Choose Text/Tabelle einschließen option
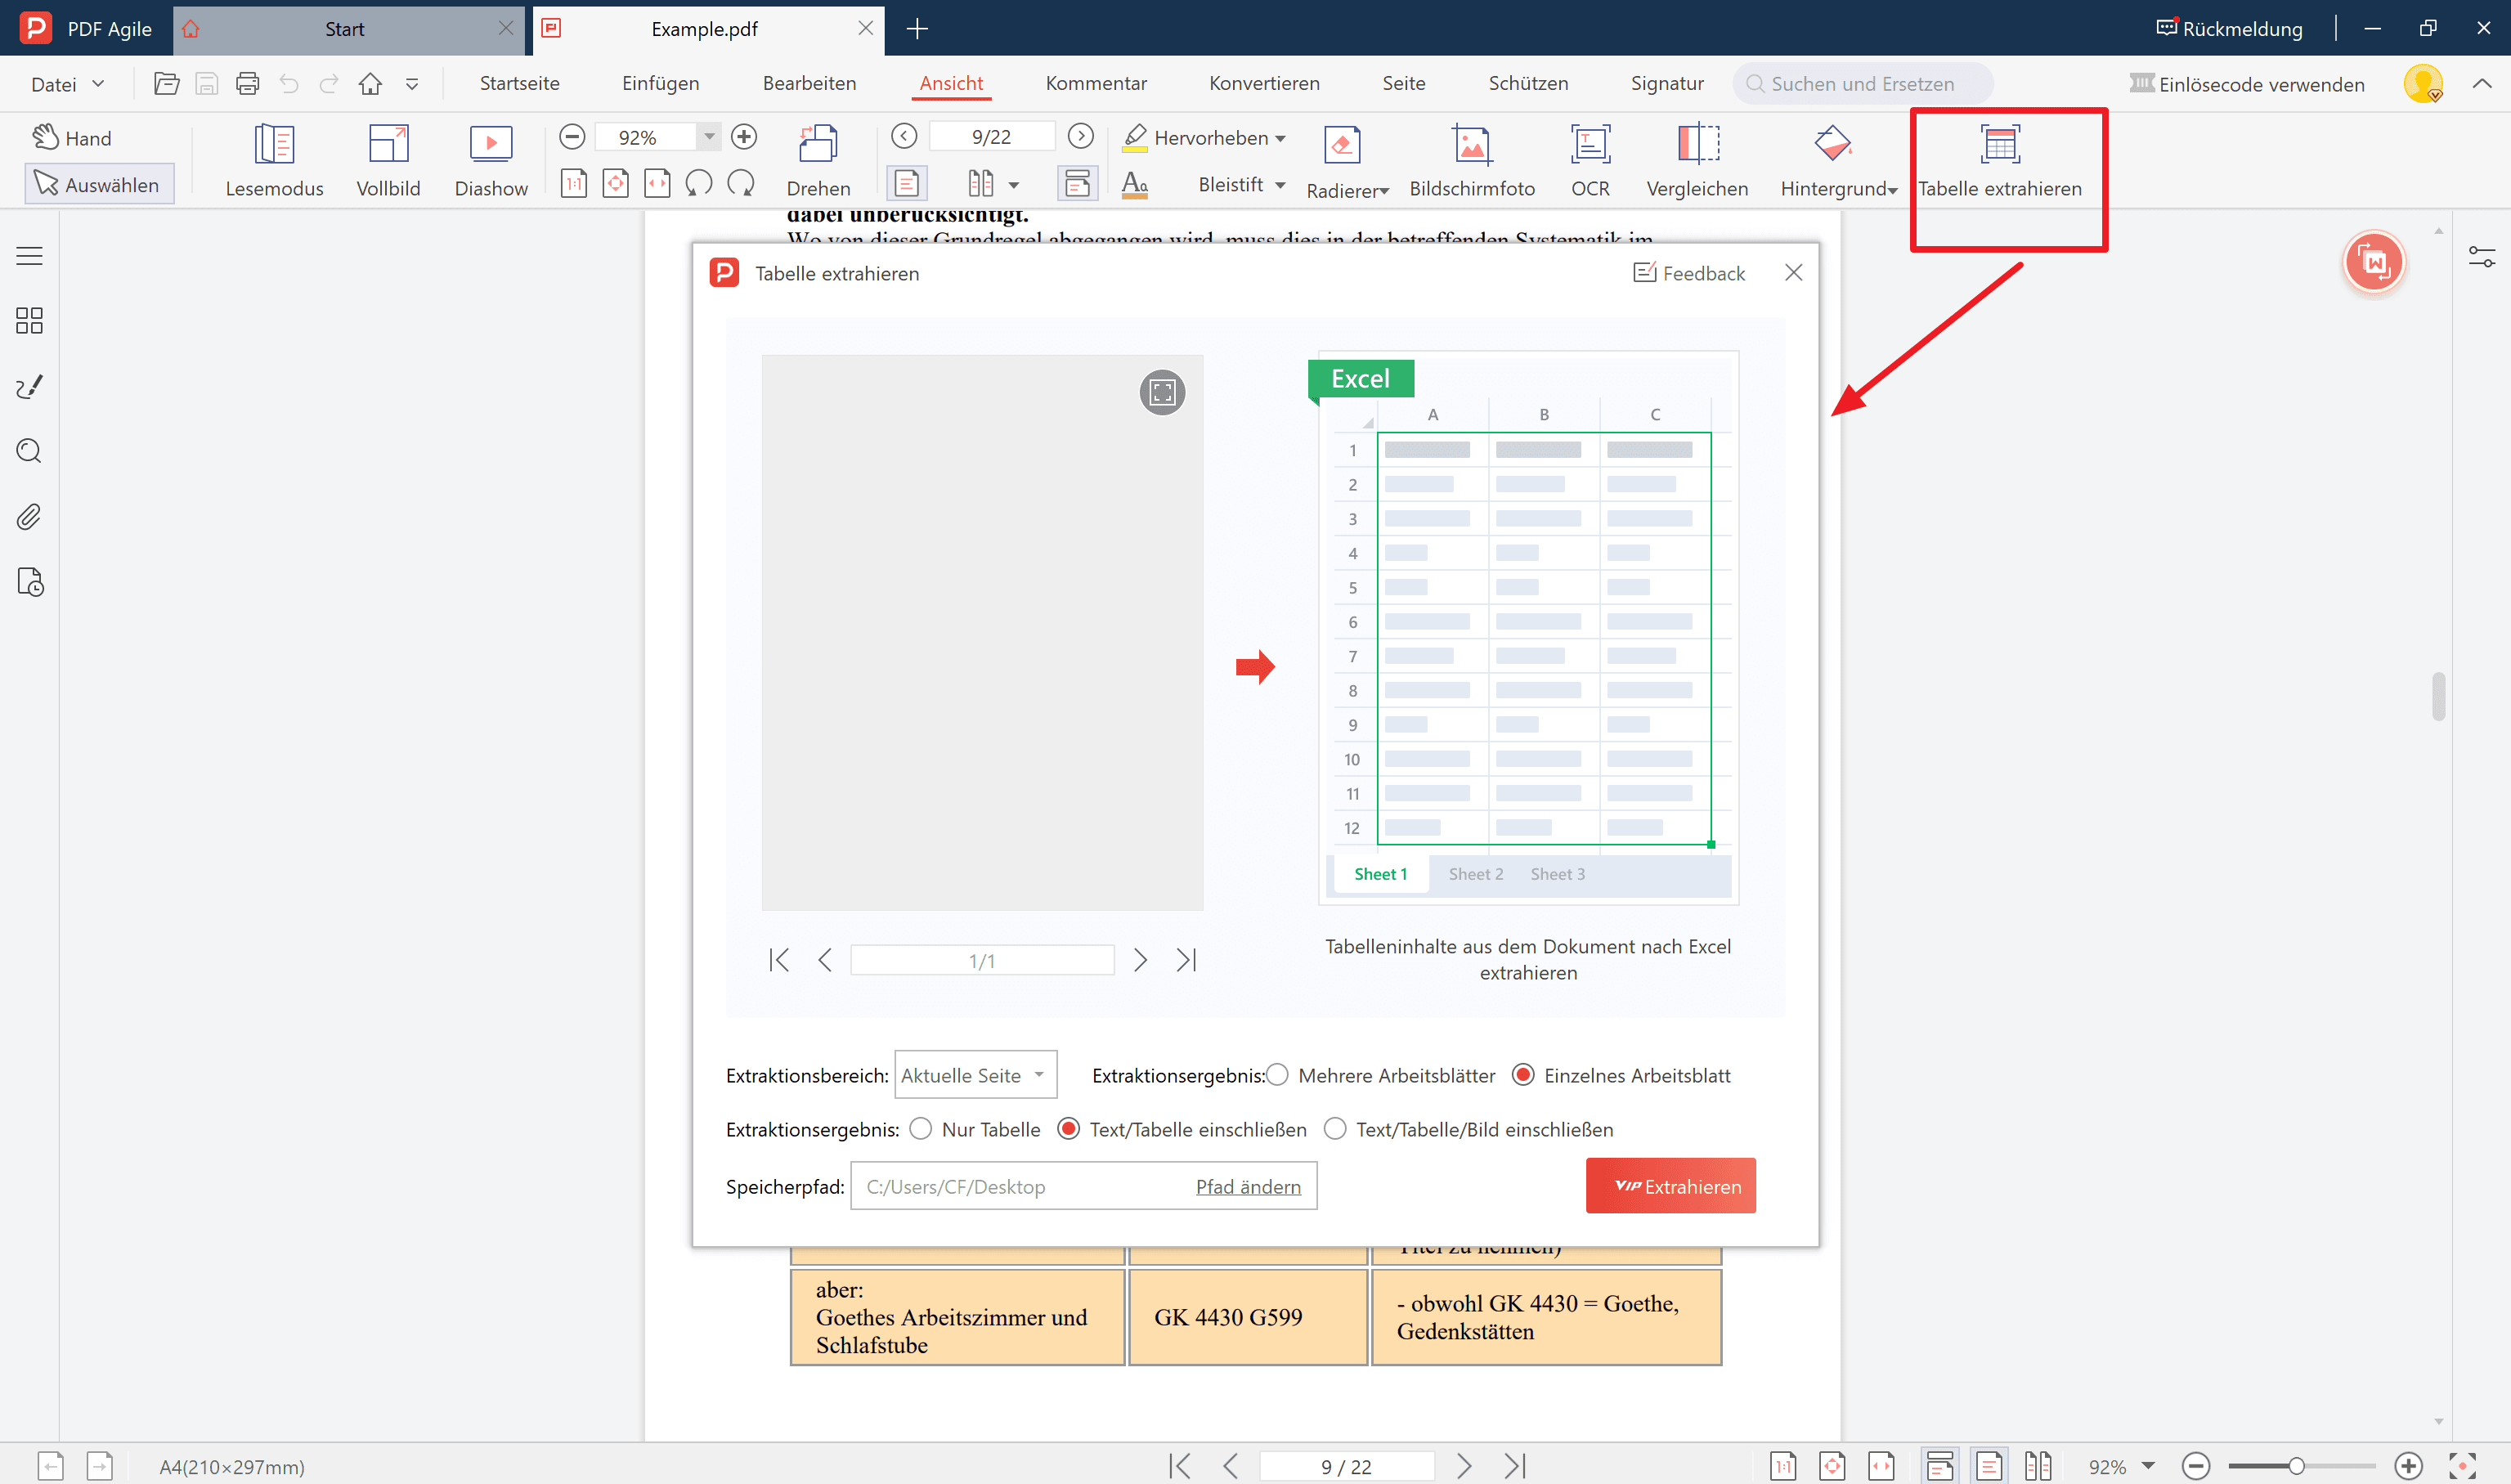This screenshot has width=2511, height=1484. (1068, 1129)
